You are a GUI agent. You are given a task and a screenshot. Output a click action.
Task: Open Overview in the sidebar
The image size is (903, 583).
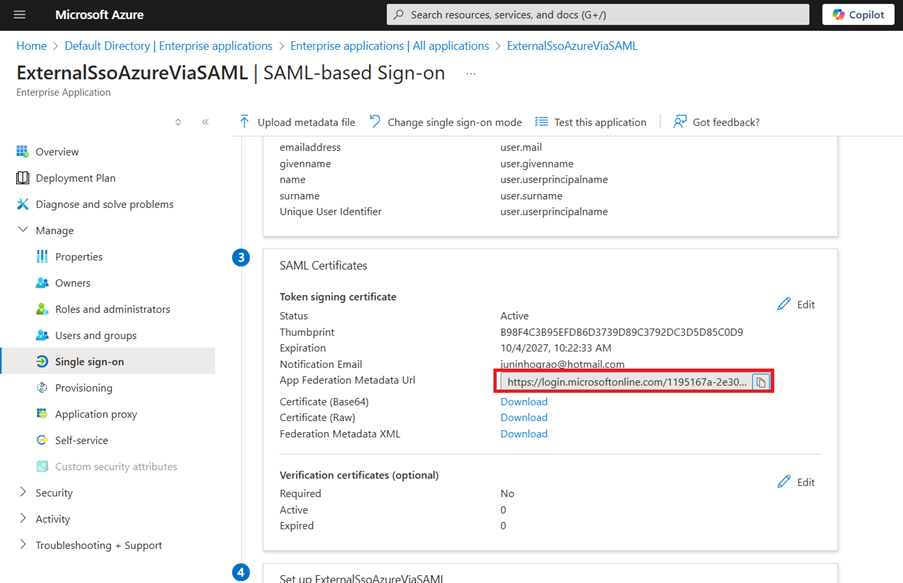tap(57, 152)
